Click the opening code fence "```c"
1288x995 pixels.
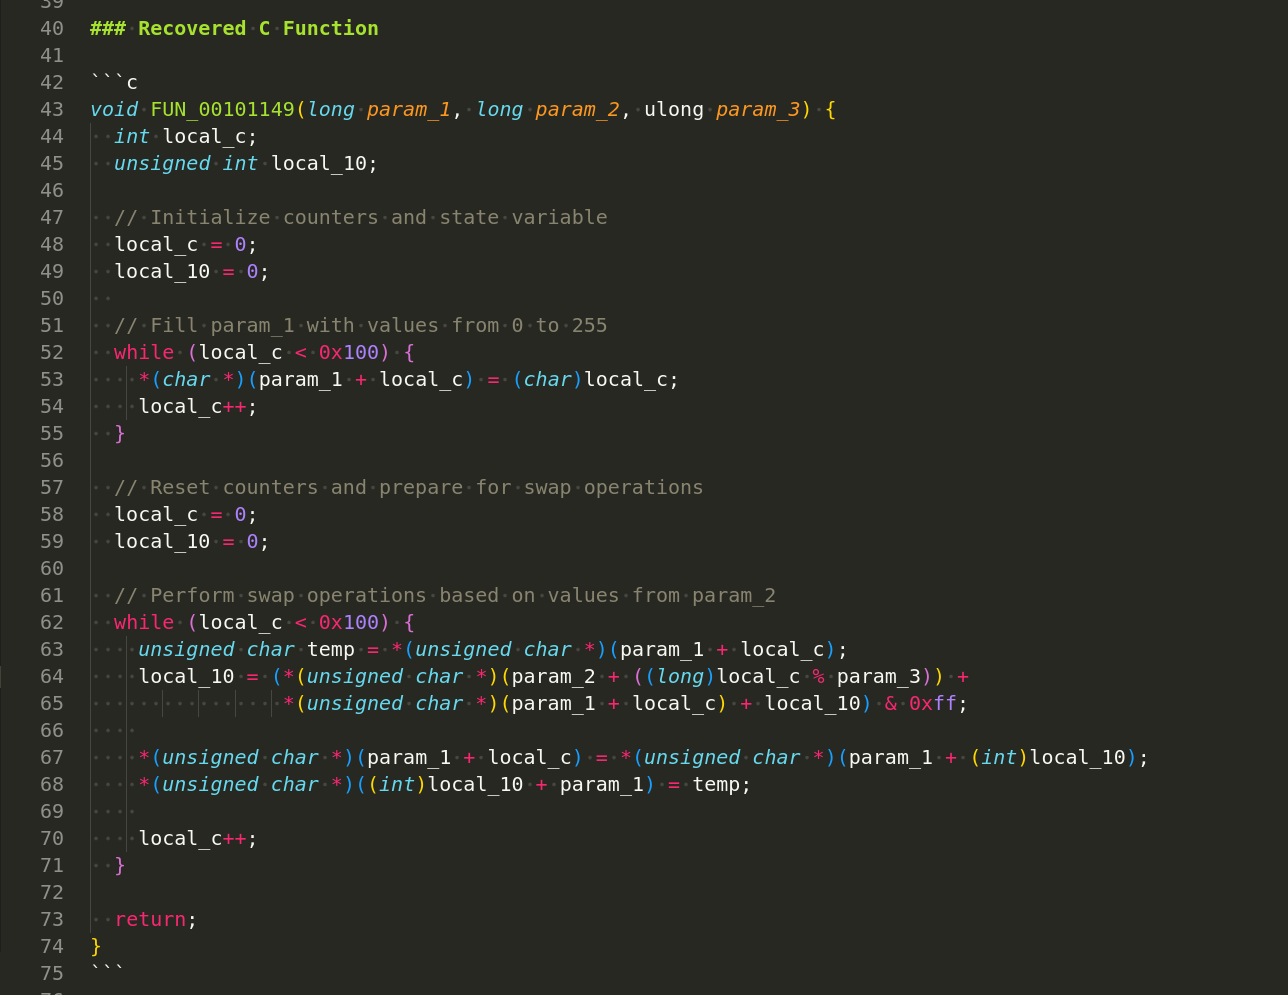pyautogui.click(x=114, y=82)
